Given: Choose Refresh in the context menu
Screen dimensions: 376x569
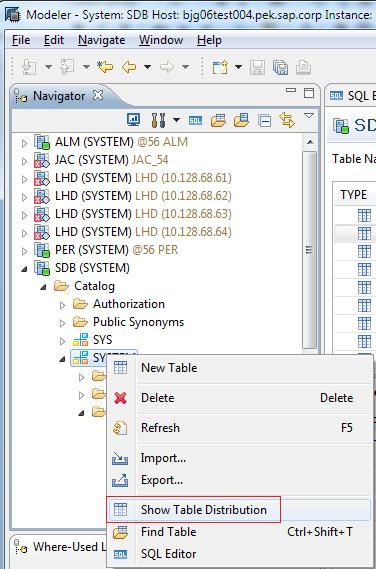Looking at the screenshot, I should [x=160, y=427].
